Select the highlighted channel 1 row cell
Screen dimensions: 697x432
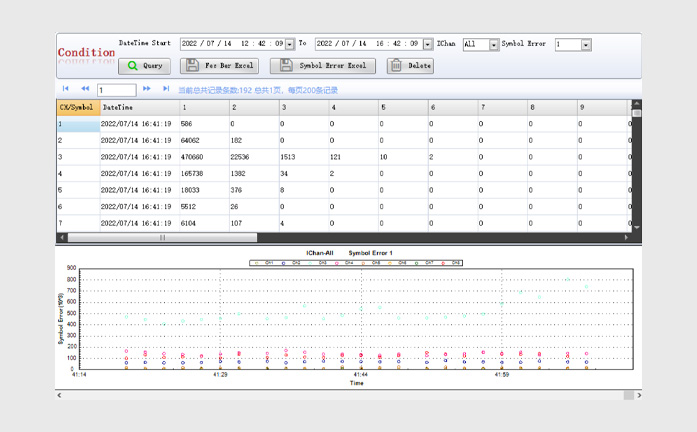[x=78, y=124]
